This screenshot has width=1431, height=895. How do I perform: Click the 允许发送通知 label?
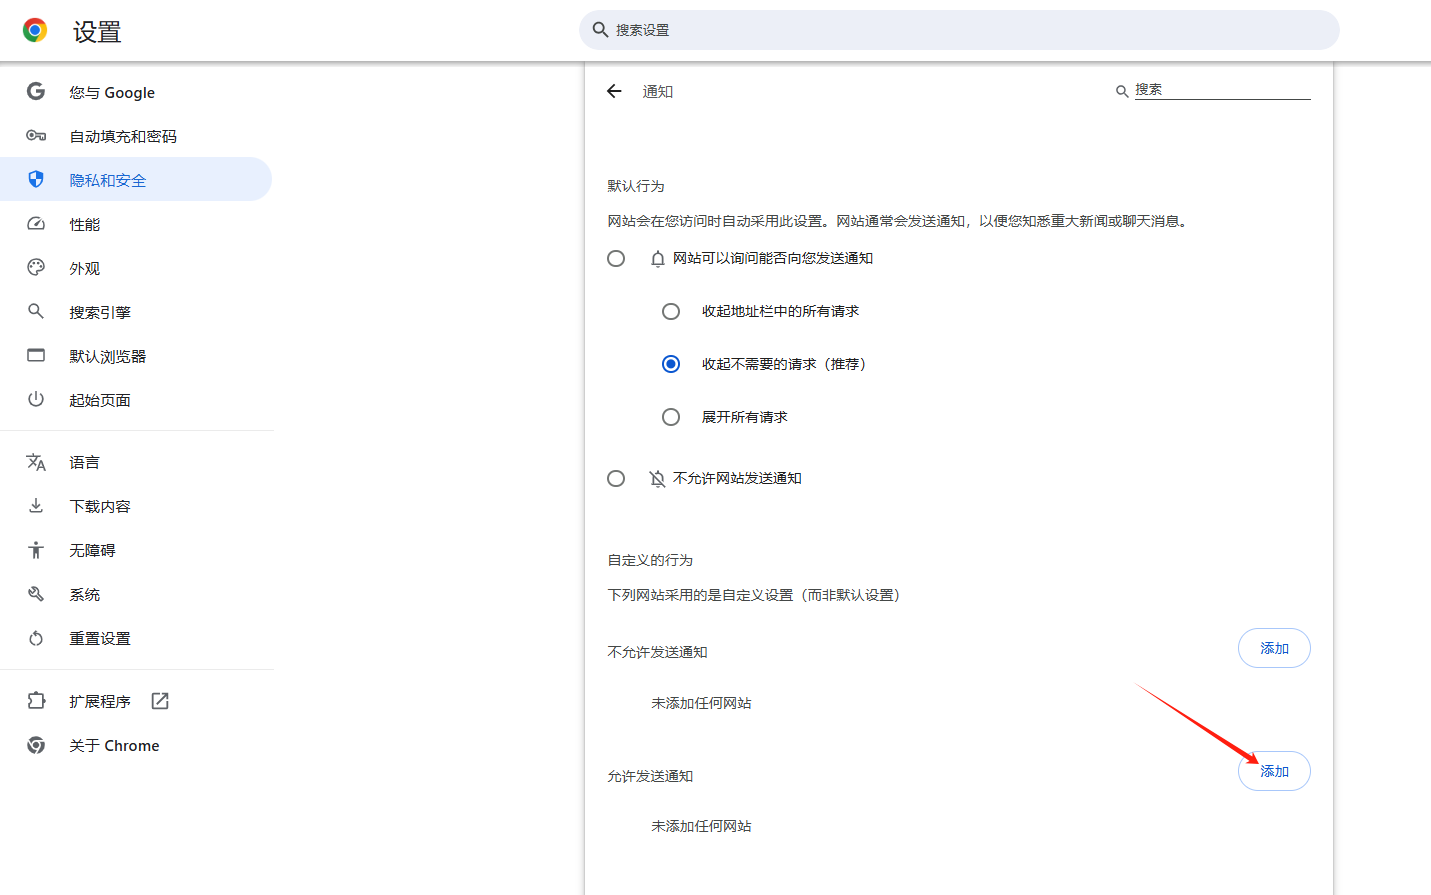coord(650,776)
